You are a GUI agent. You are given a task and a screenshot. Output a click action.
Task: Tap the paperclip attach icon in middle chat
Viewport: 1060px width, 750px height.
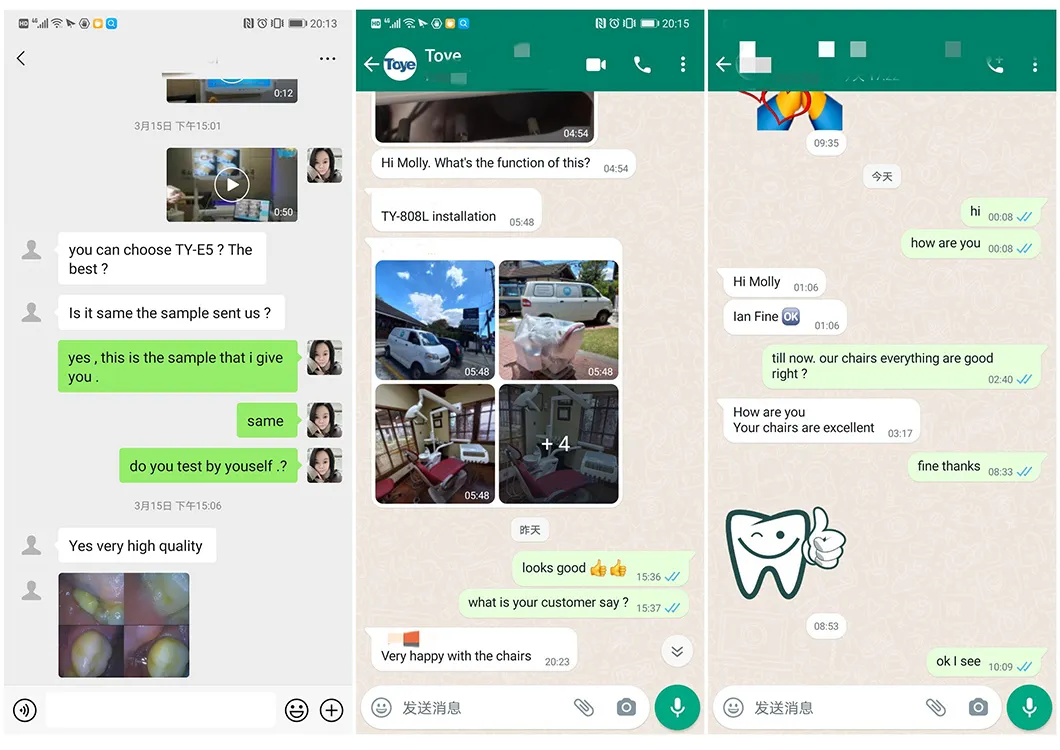584,708
